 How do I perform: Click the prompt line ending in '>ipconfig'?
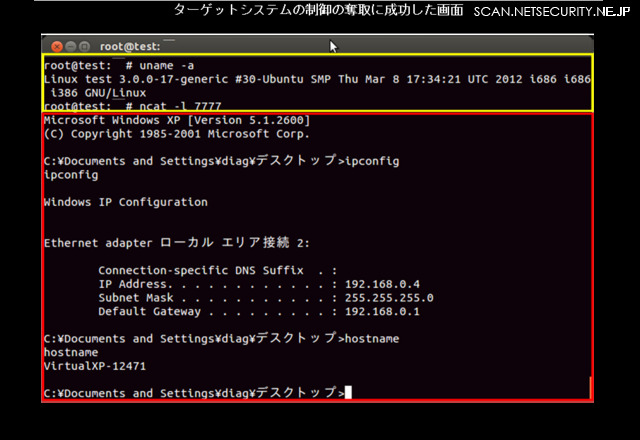click(x=221, y=160)
